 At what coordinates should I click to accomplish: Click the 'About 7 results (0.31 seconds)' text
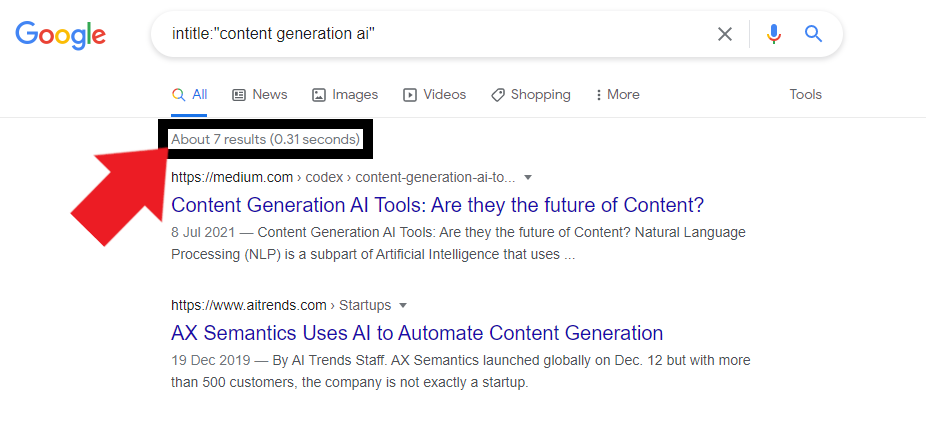coord(265,139)
